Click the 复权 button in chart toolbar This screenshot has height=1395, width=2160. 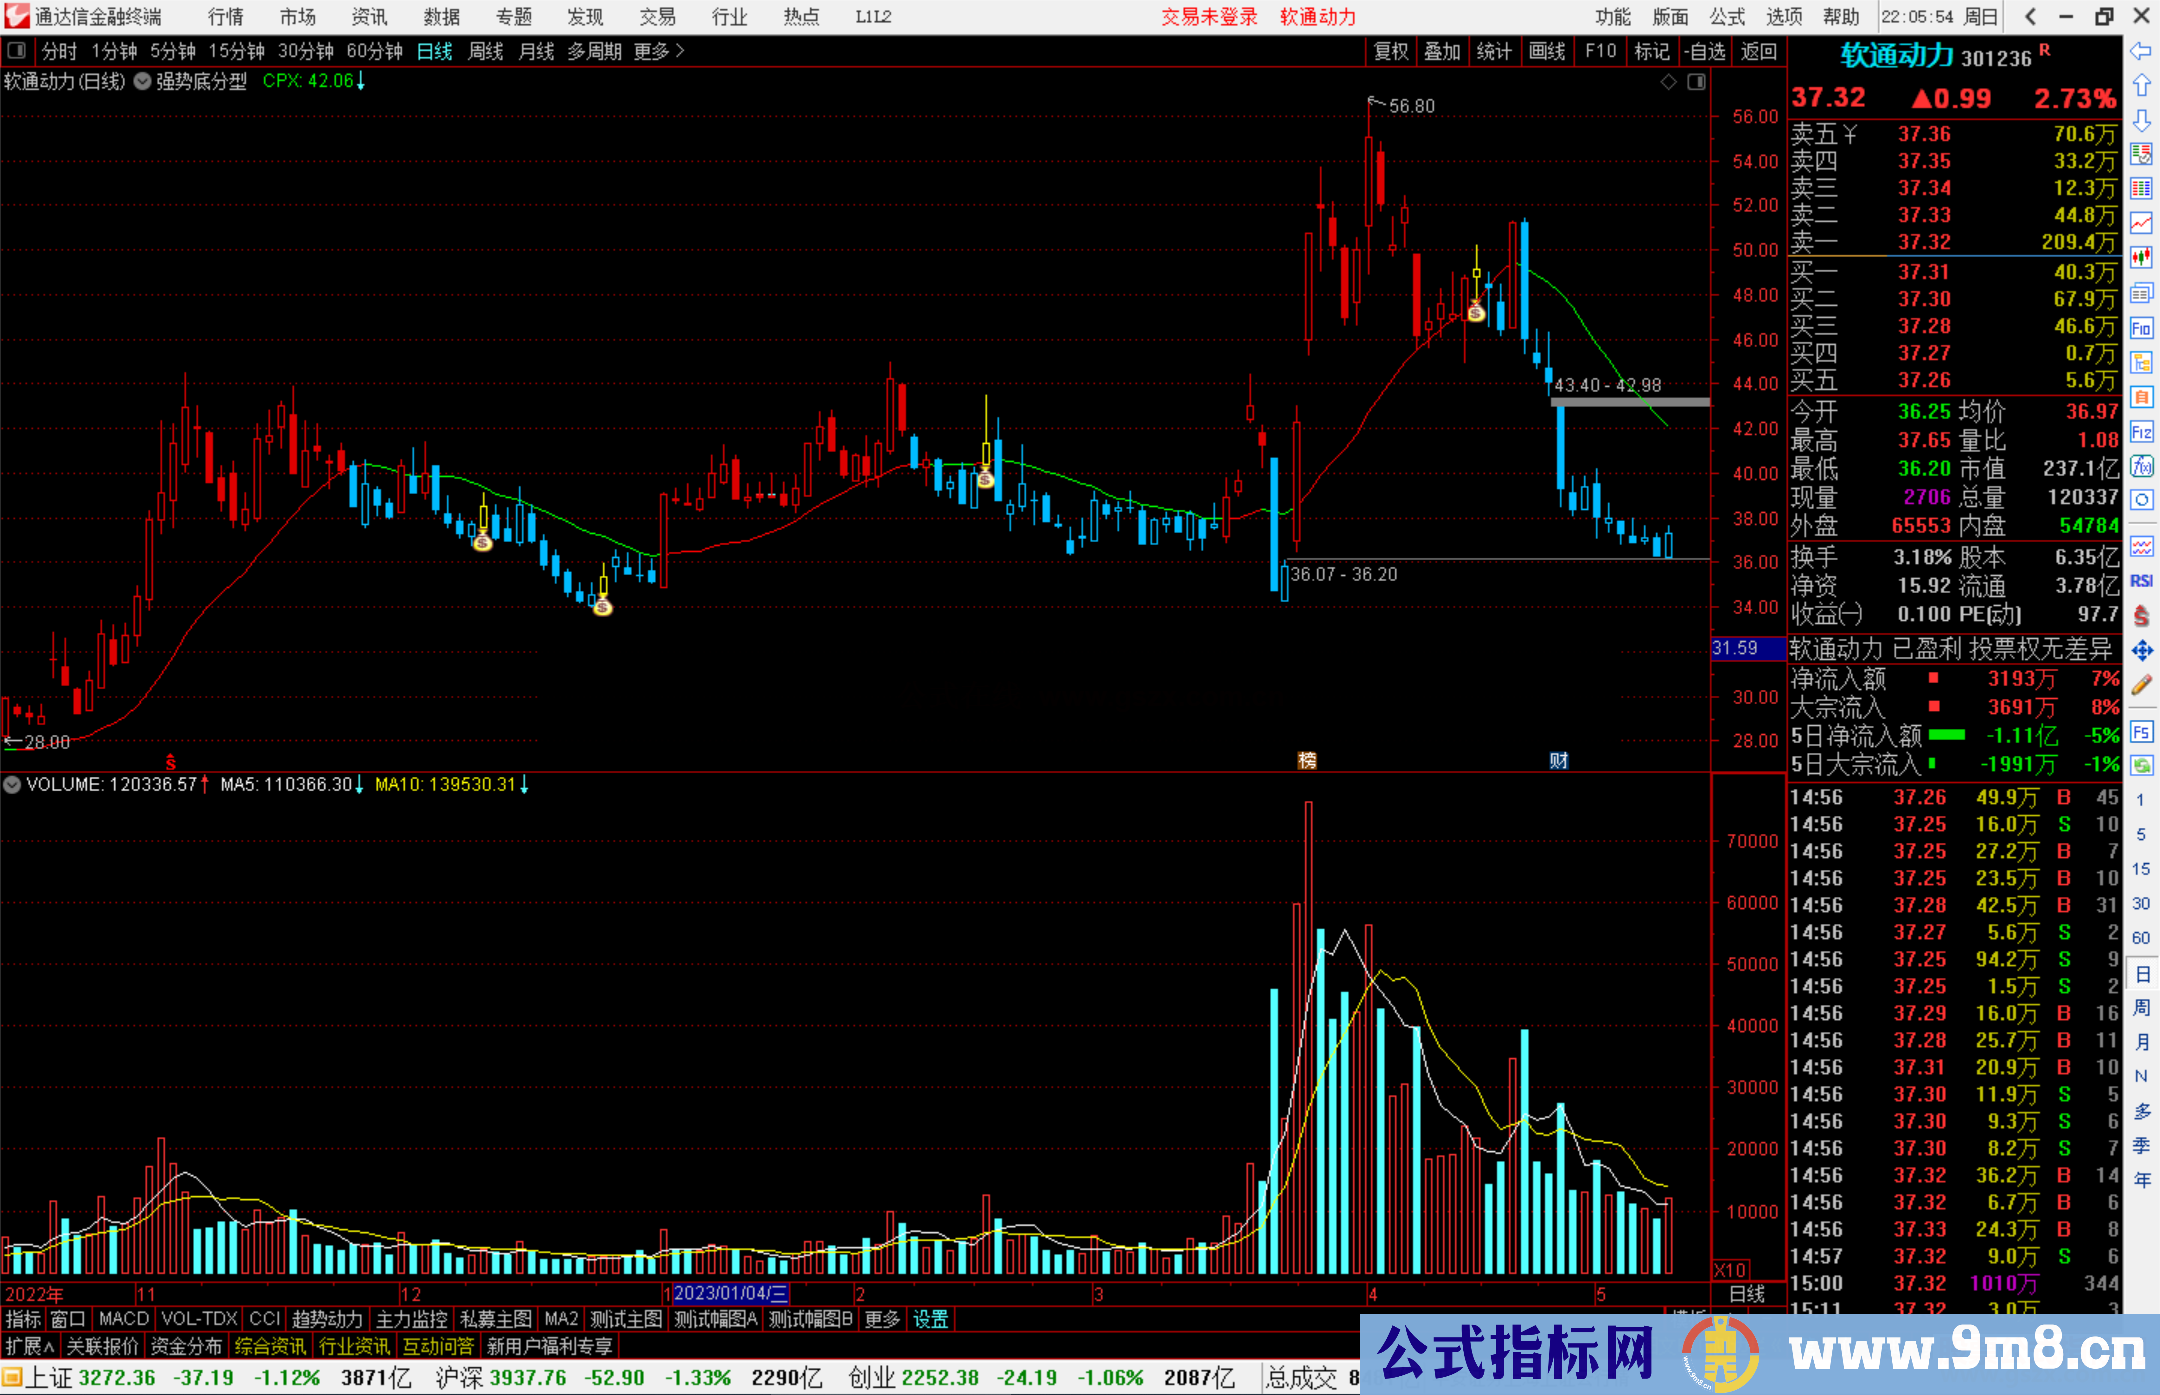(x=1391, y=51)
